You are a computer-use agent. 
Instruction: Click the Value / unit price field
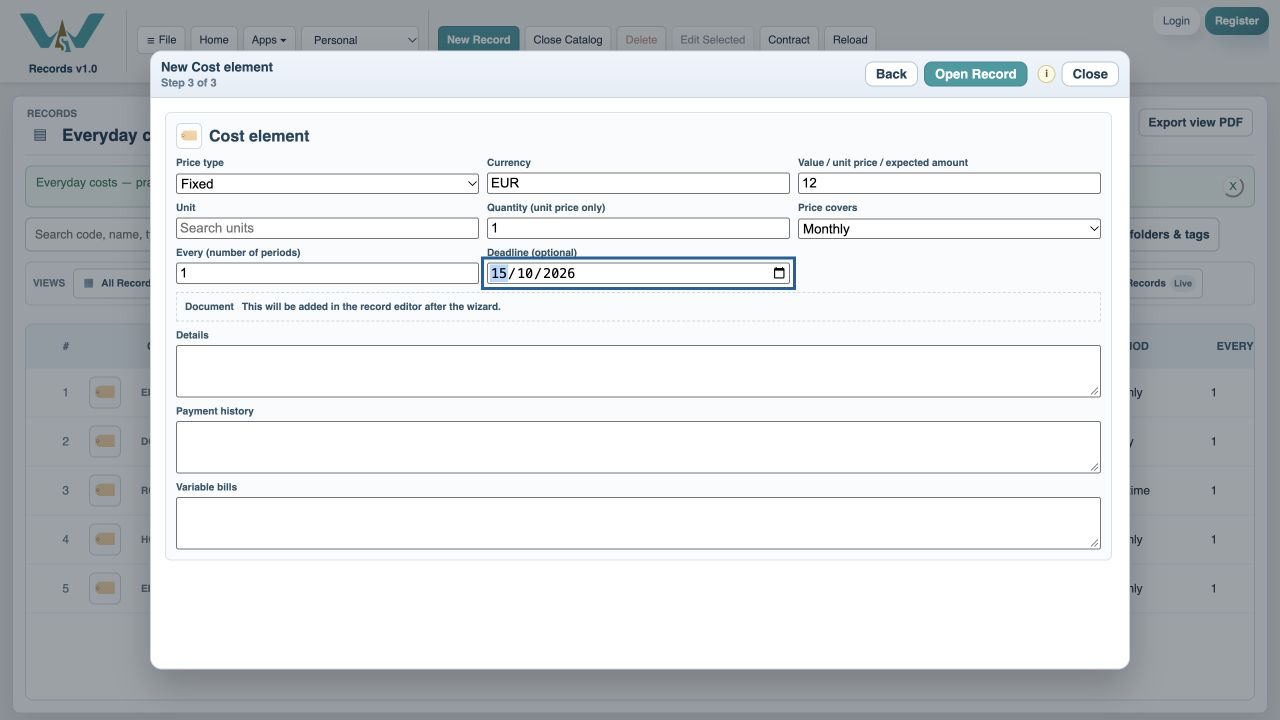coord(949,183)
